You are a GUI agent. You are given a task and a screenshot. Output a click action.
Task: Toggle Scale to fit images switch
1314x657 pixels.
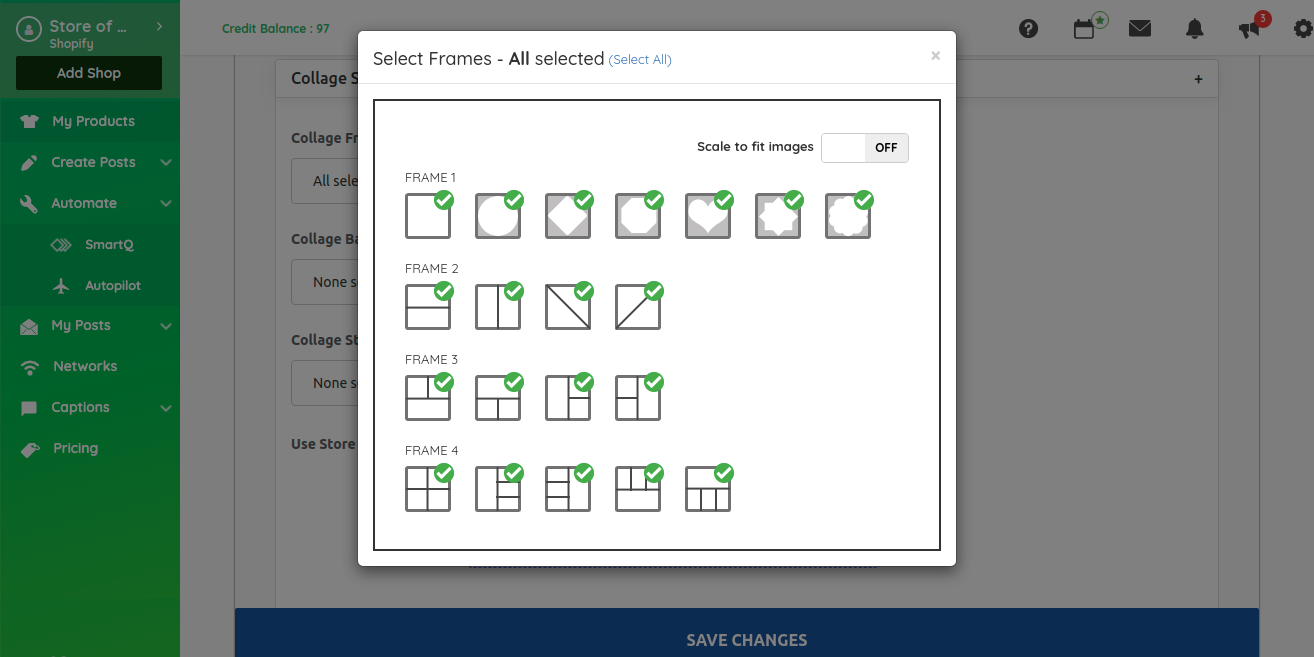pos(864,148)
